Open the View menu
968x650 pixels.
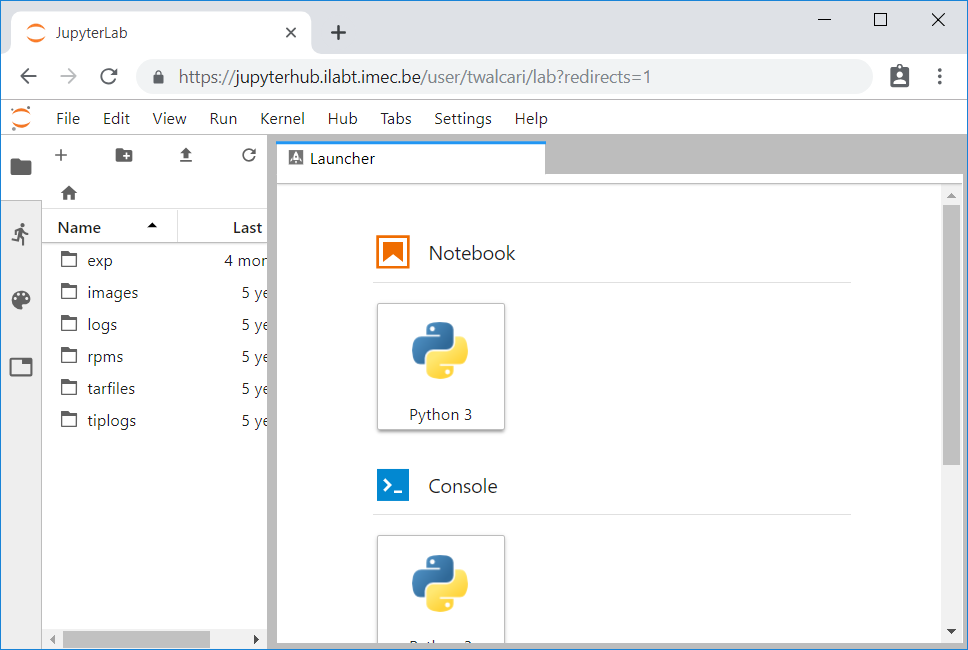click(169, 119)
